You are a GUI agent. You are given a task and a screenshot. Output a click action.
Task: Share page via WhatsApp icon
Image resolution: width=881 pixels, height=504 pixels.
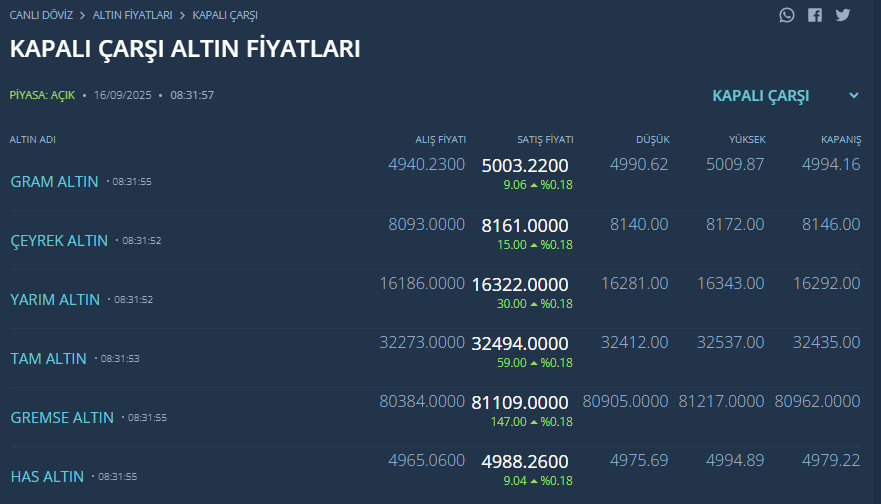coord(788,15)
